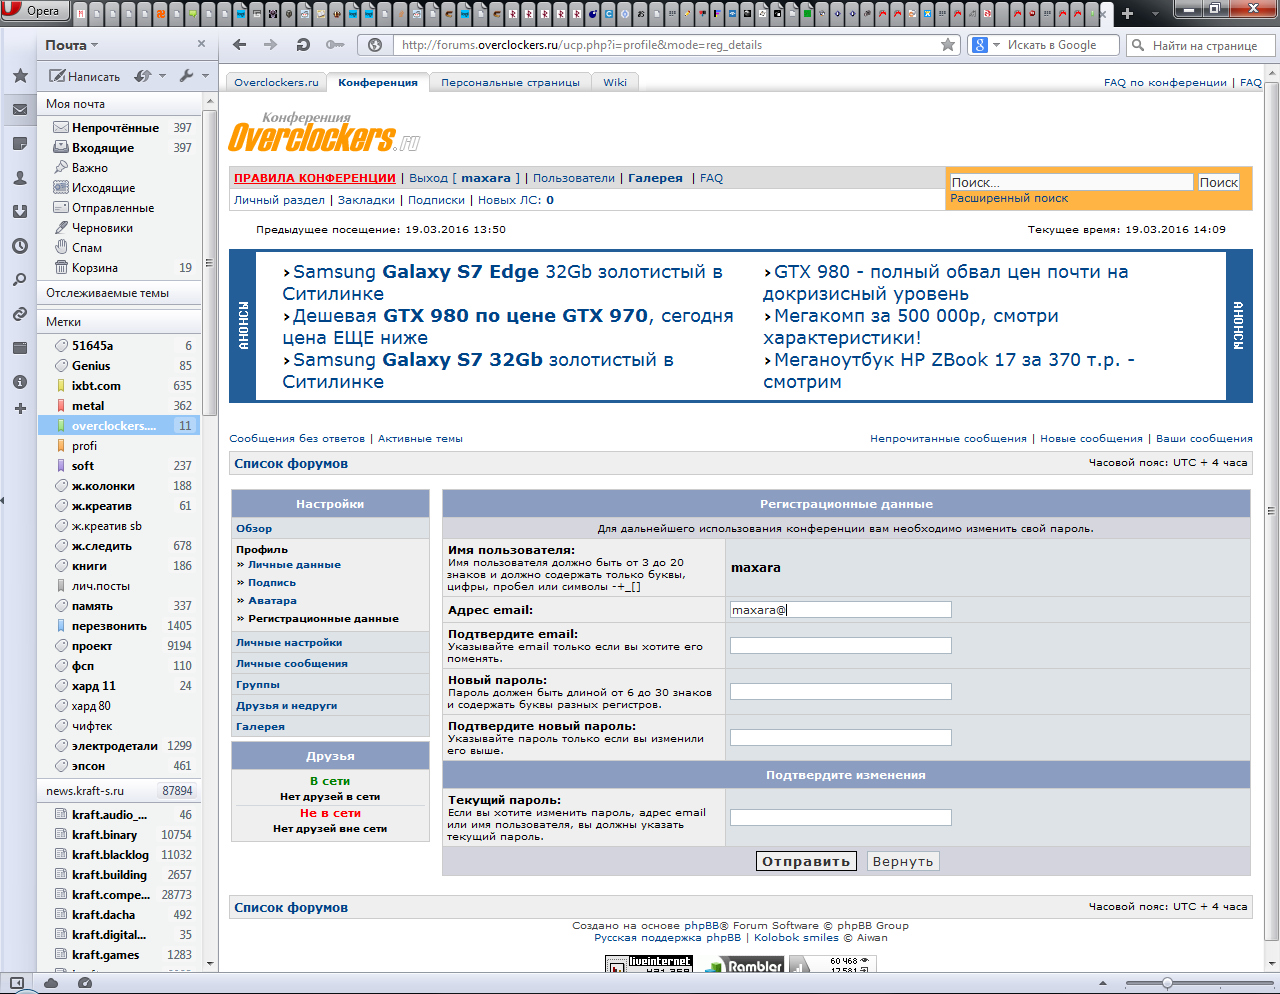Screen dimensions: 1280x994
Task: Click the Текущий пароль input field
Action: (x=841, y=818)
